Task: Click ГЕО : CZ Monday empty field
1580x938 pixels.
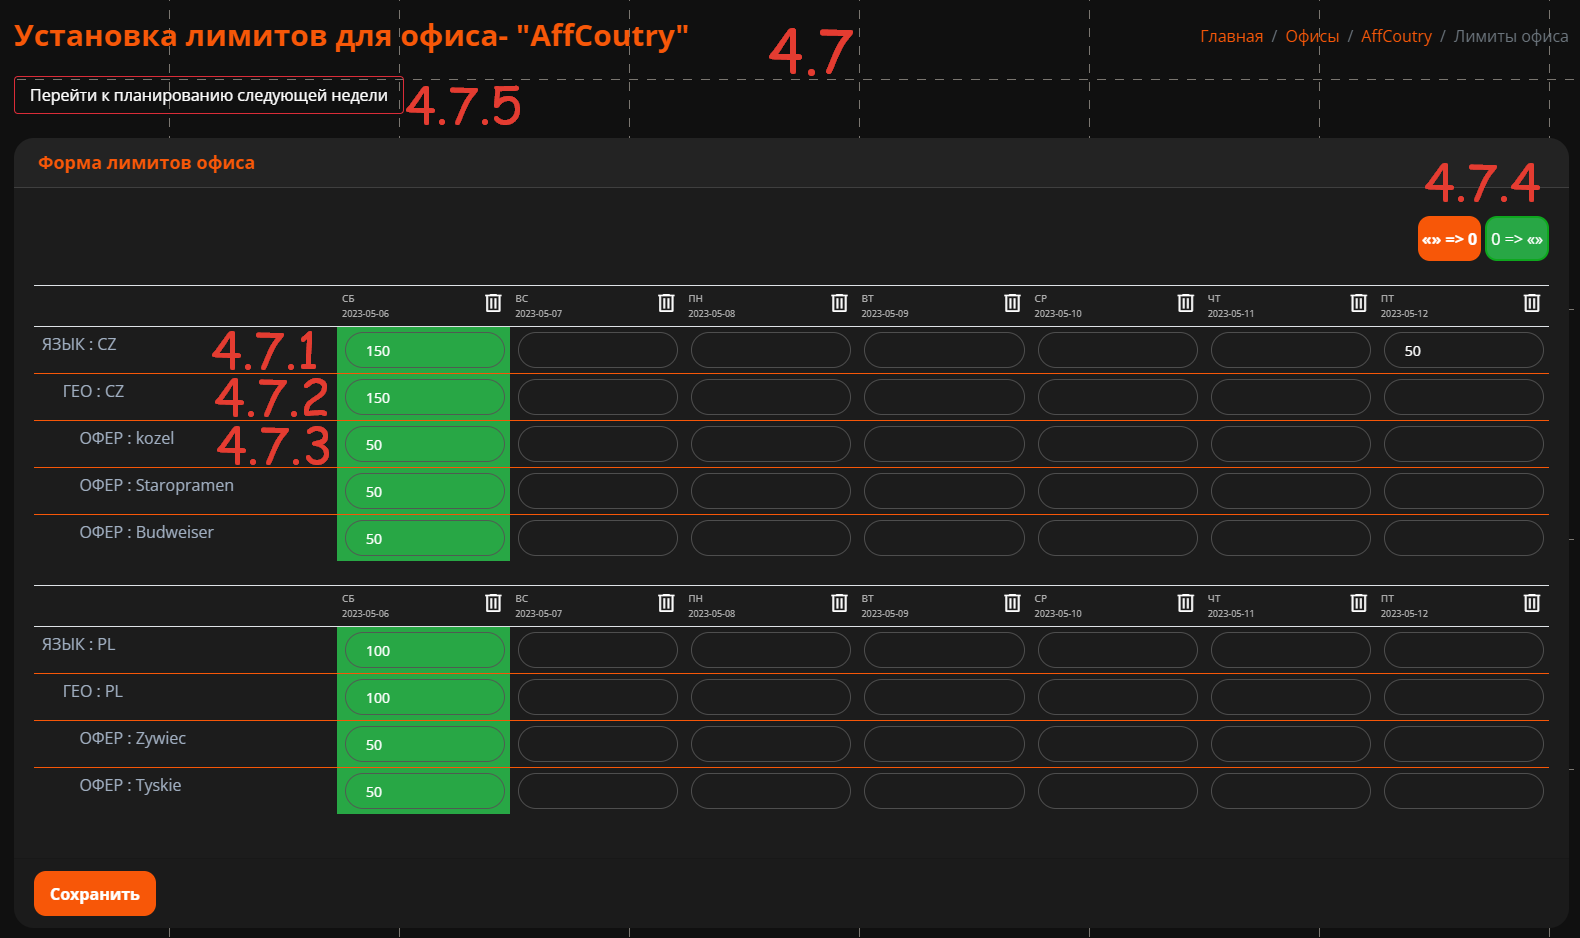Action: coord(771,397)
